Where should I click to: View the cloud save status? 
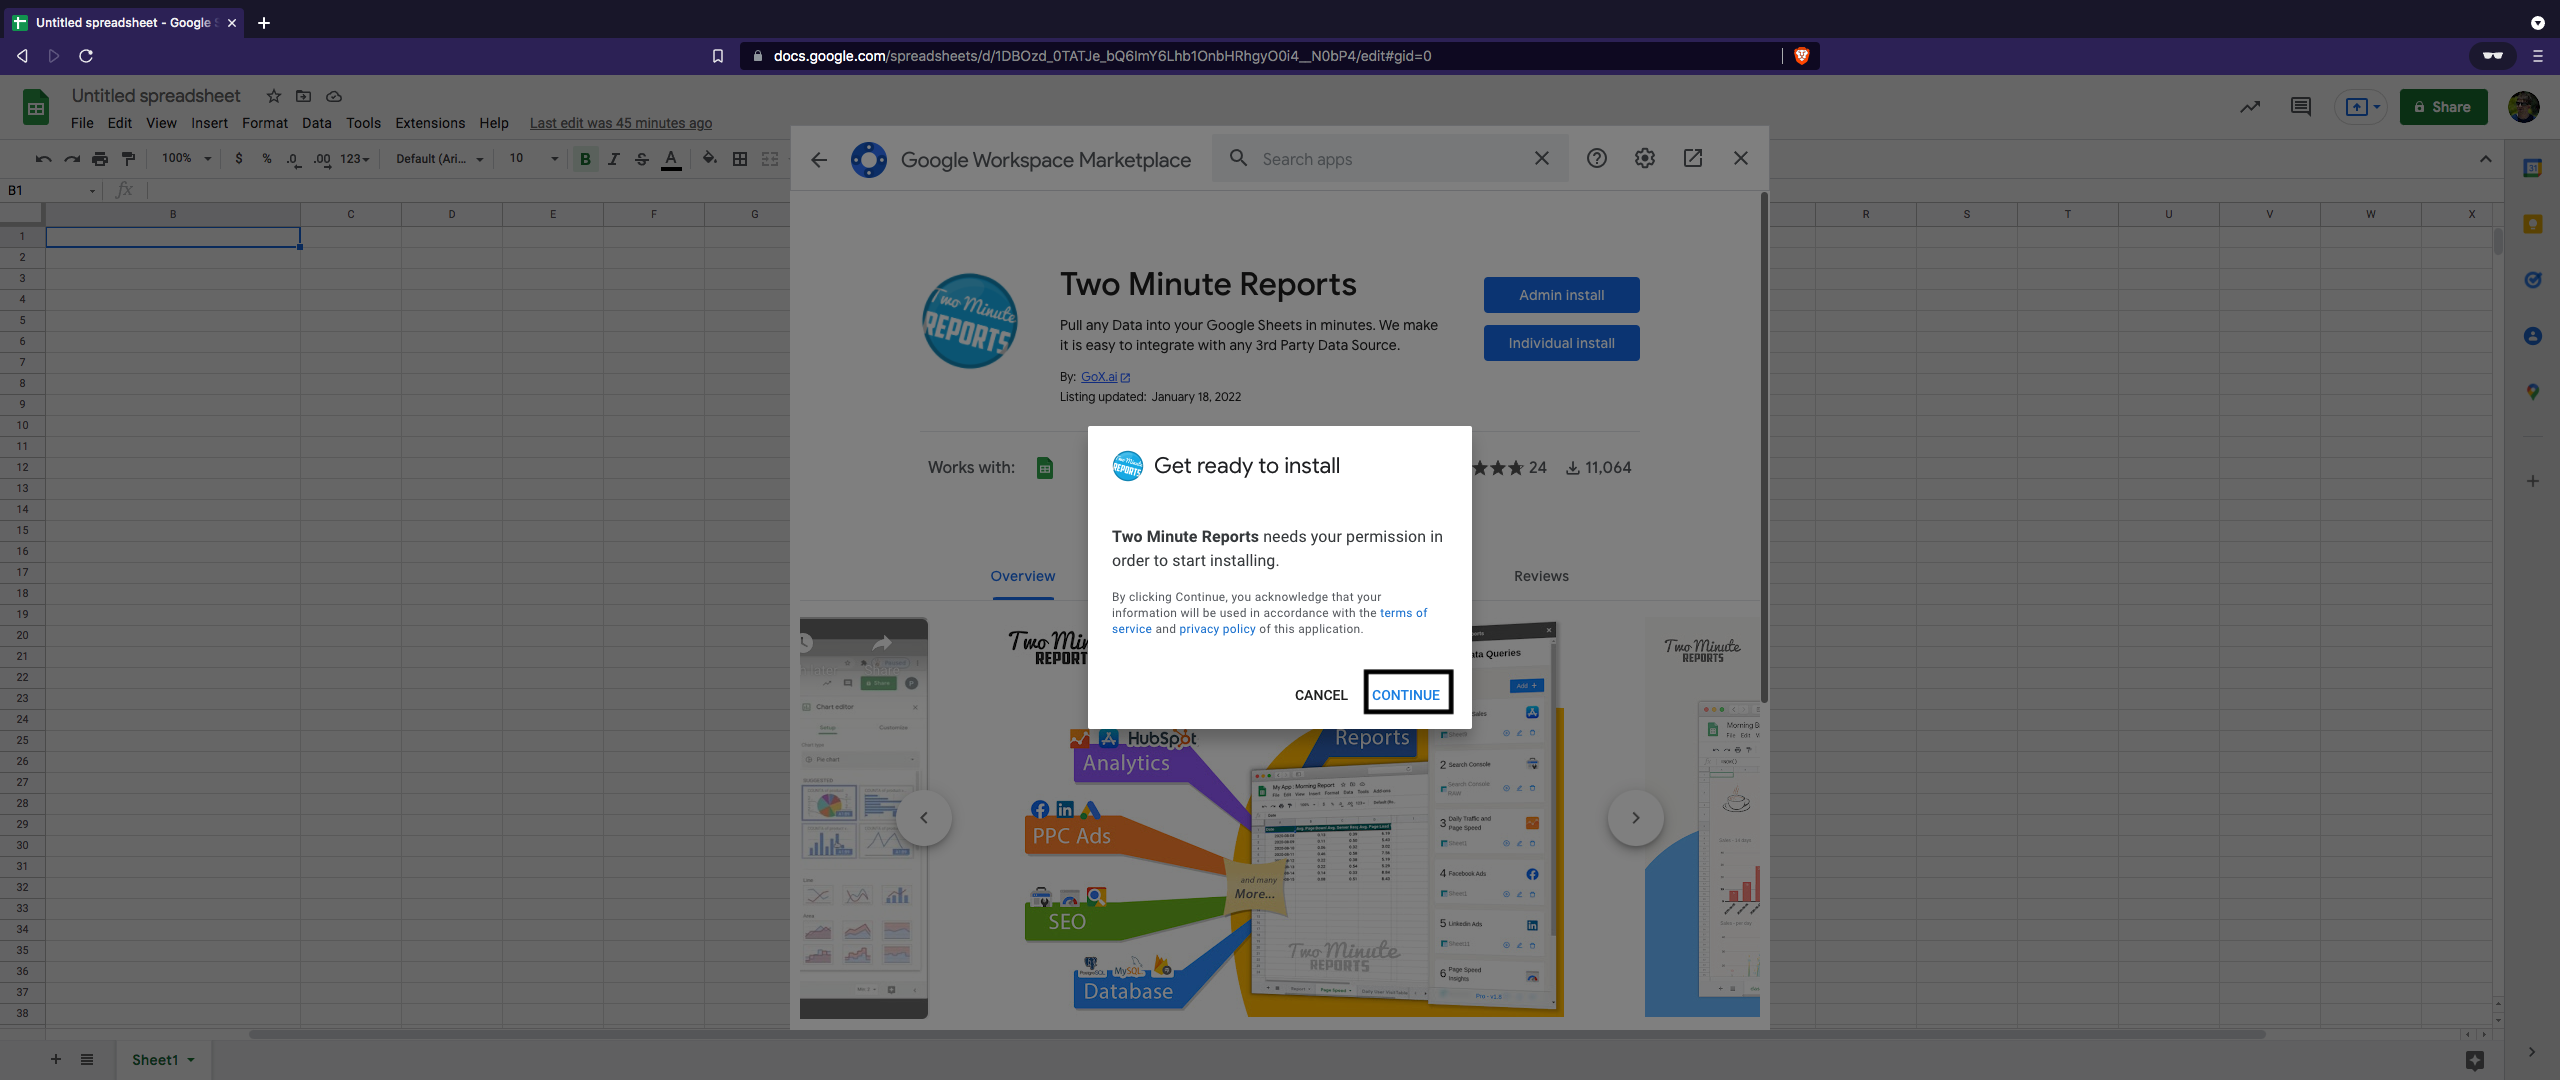point(334,96)
